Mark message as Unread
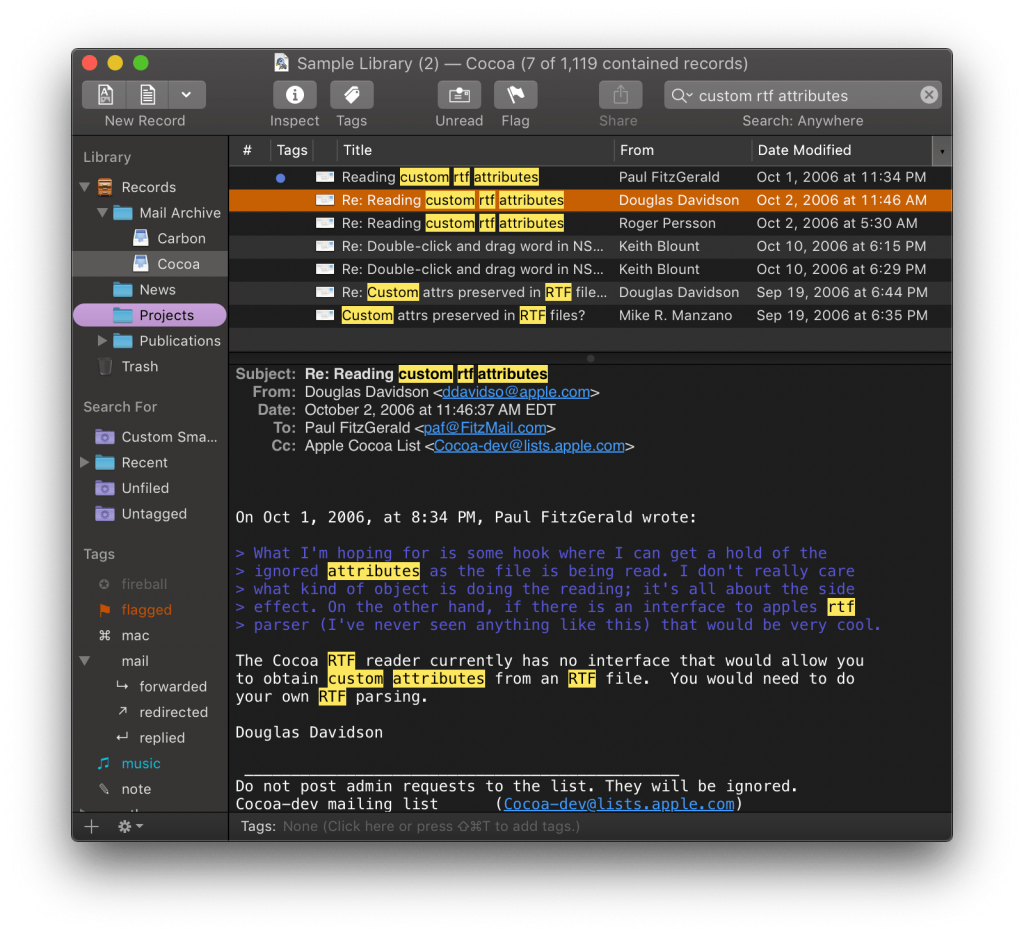Viewport: 1024px width, 936px height. [459, 95]
